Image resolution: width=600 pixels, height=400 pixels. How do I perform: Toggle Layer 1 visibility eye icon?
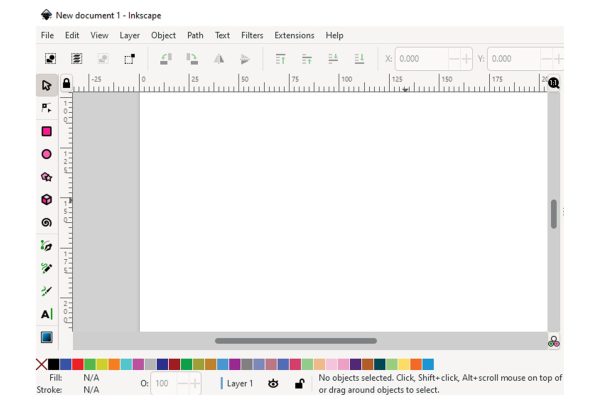[x=273, y=383]
